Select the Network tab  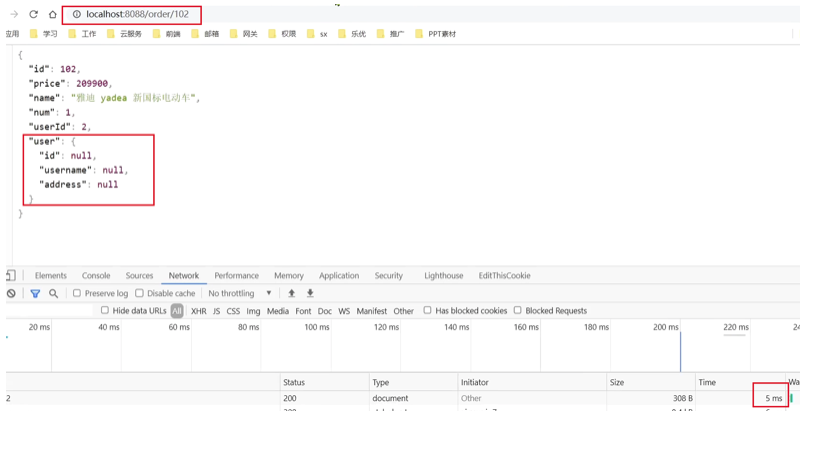coord(184,276)
